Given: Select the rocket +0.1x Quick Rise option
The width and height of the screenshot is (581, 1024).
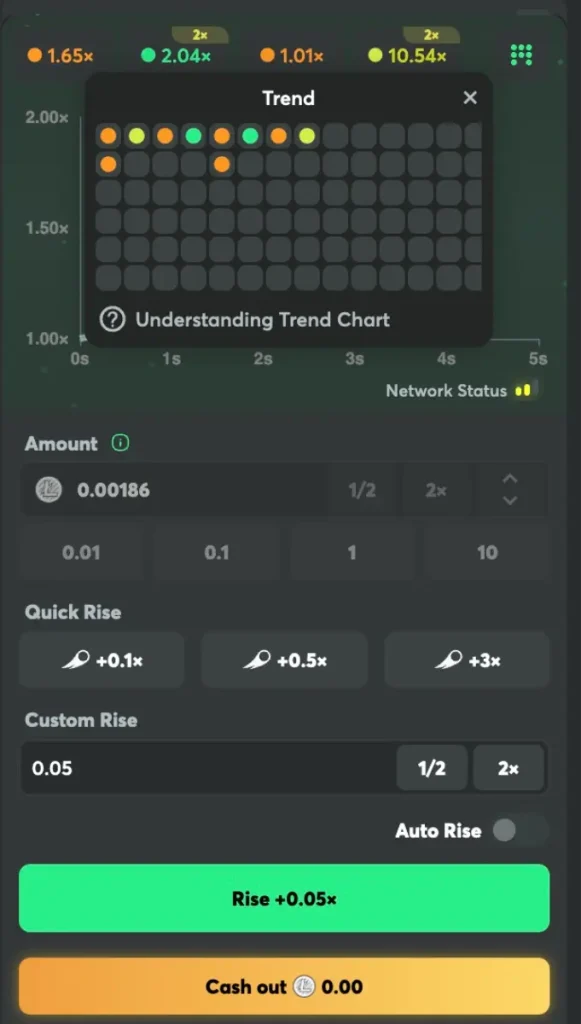Looking at the screenshot, I should point(101,660).
